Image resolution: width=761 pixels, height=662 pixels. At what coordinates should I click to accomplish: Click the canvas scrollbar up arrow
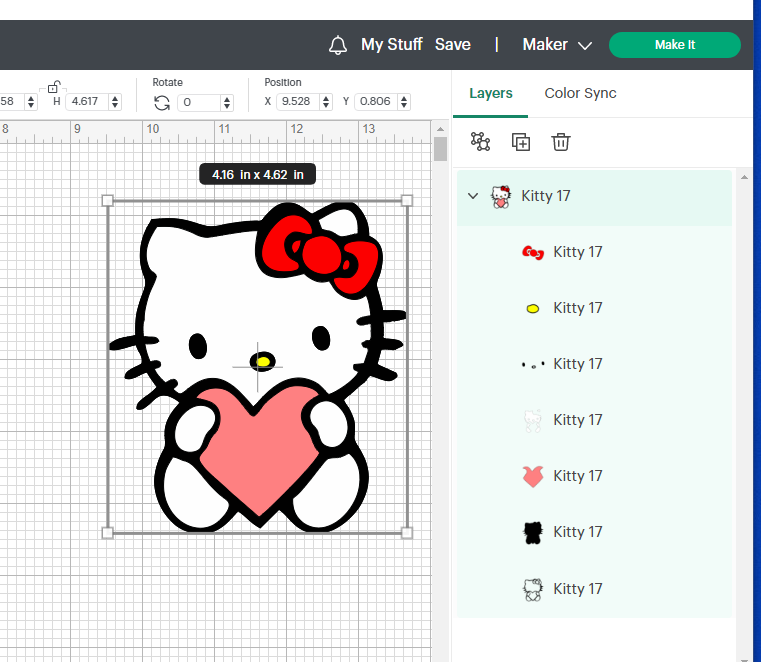click(x=440, y=129)
